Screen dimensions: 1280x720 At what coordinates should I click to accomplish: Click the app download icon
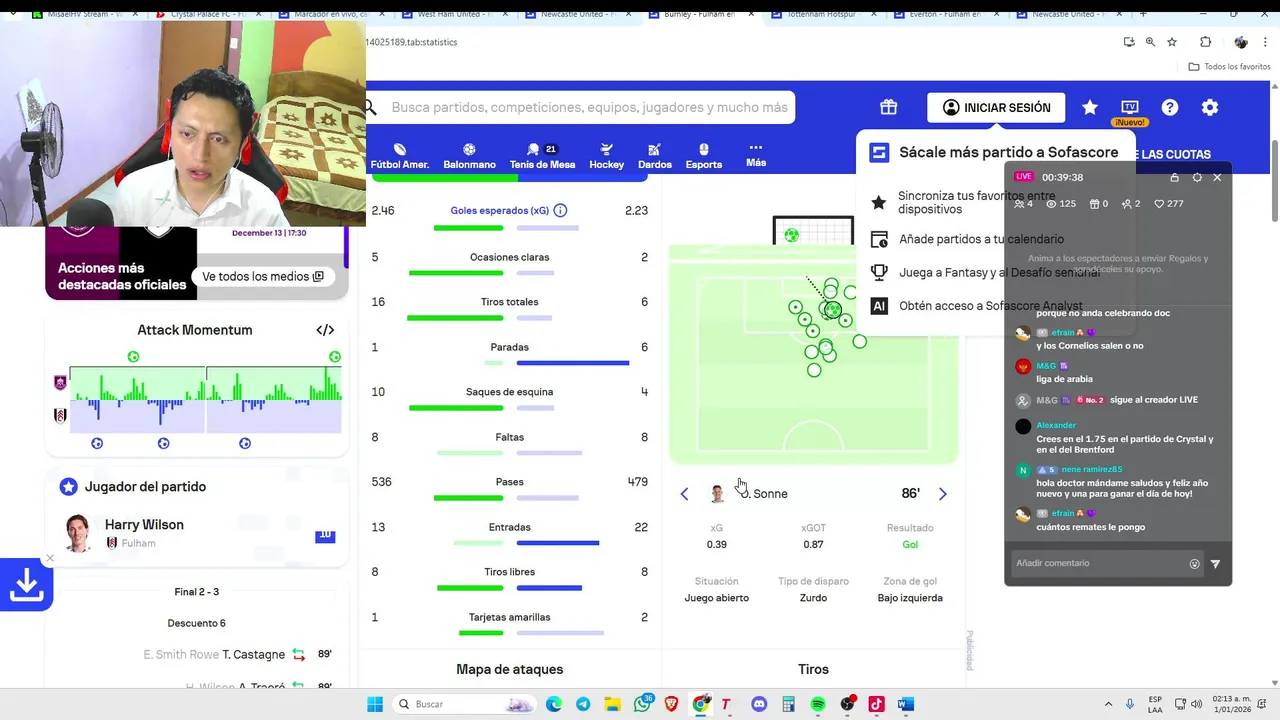(26, 586)
